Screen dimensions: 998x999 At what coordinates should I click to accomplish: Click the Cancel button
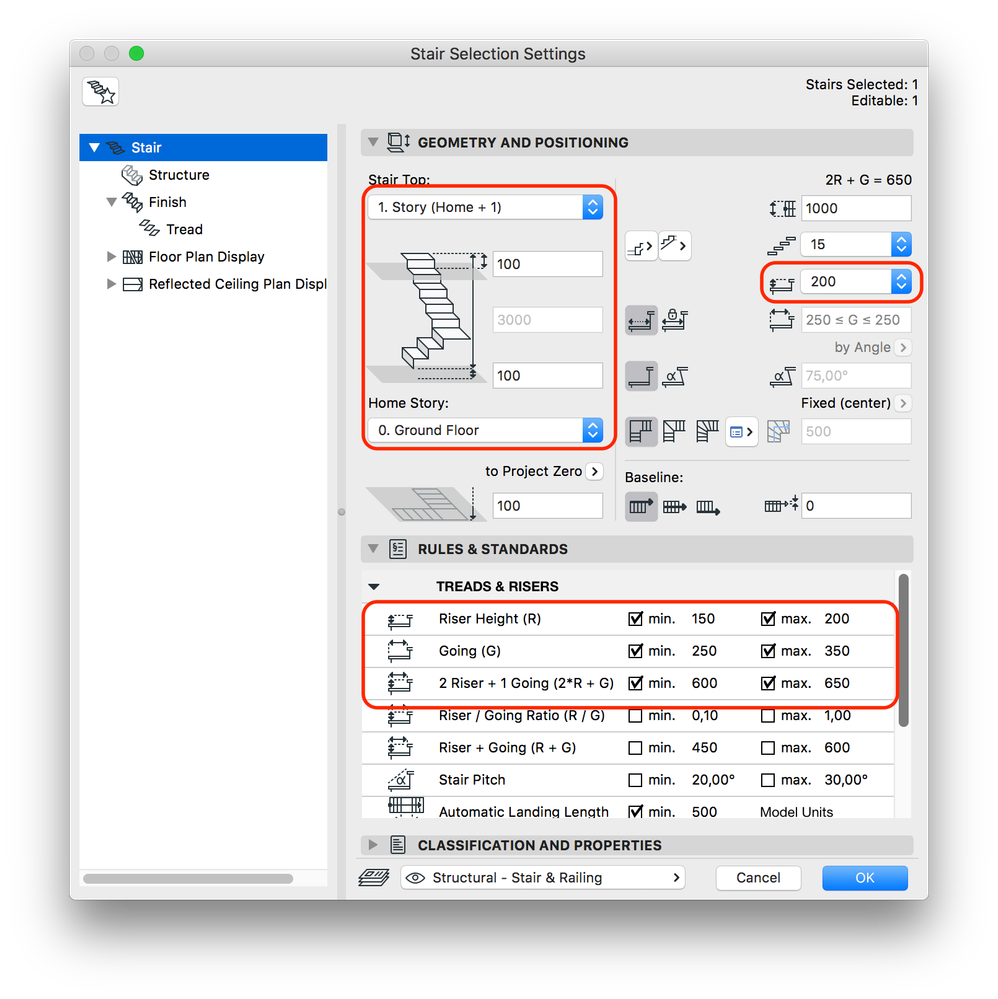coord(758,878)
